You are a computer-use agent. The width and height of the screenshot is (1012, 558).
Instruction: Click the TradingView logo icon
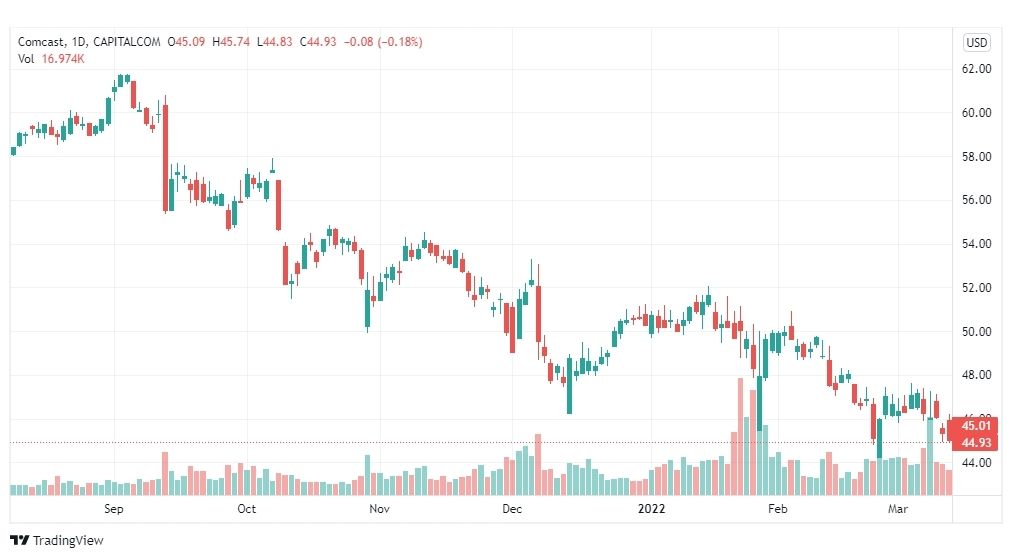[x=20, y=541]
